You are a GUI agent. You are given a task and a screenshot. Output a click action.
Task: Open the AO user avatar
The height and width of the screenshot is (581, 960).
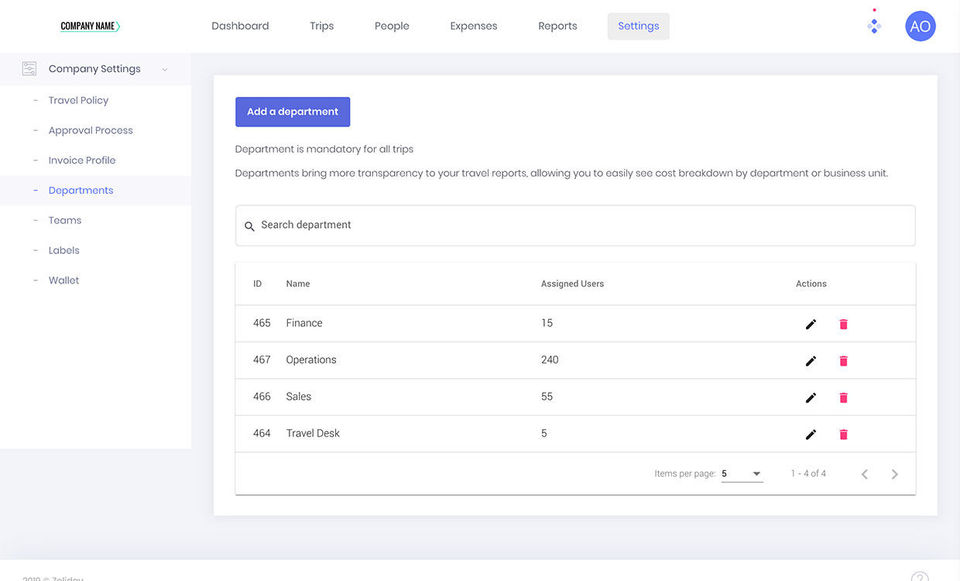(x=920, y=27)
